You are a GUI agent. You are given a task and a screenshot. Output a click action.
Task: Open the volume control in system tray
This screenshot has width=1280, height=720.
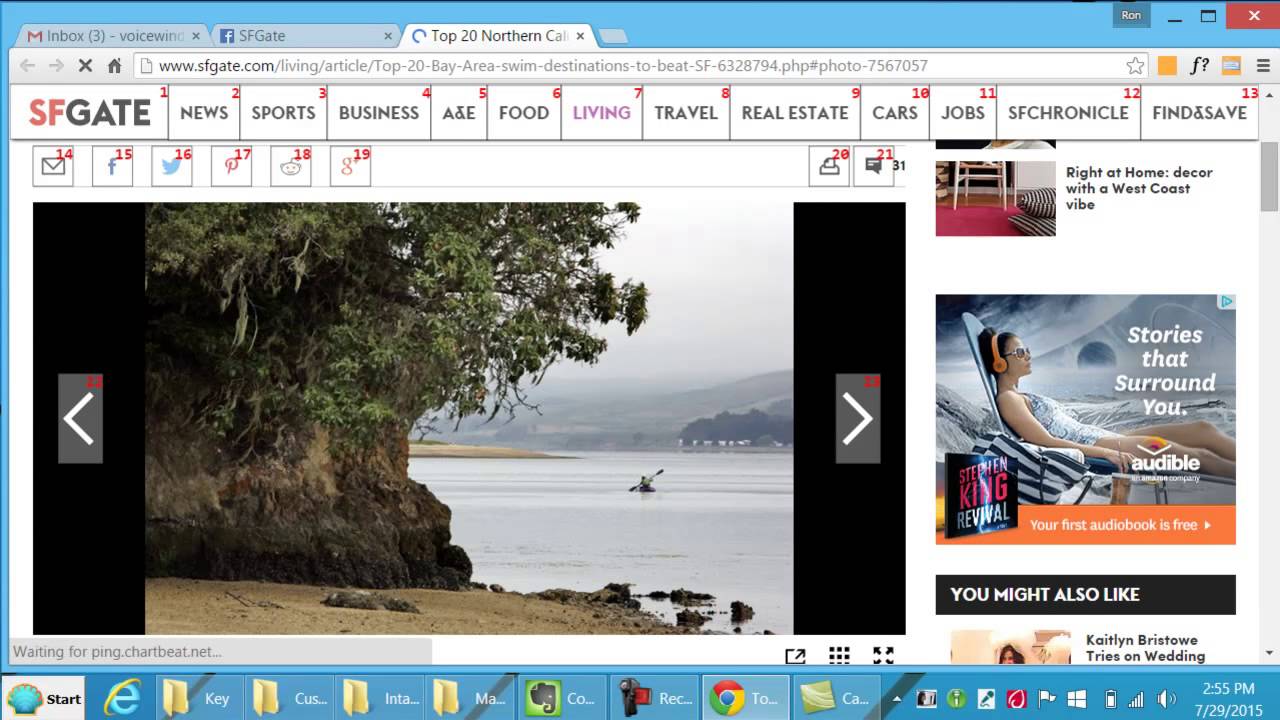(x=1166, y=699)
